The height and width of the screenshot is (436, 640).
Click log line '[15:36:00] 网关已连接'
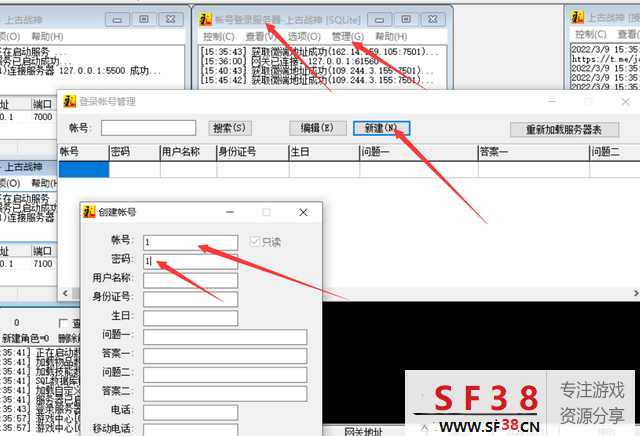289,61
